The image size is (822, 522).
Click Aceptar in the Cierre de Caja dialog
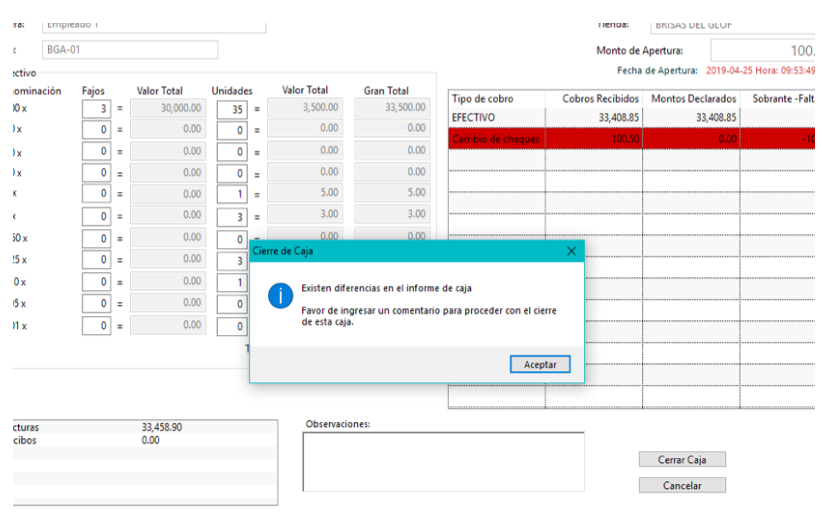click(540, 364)
